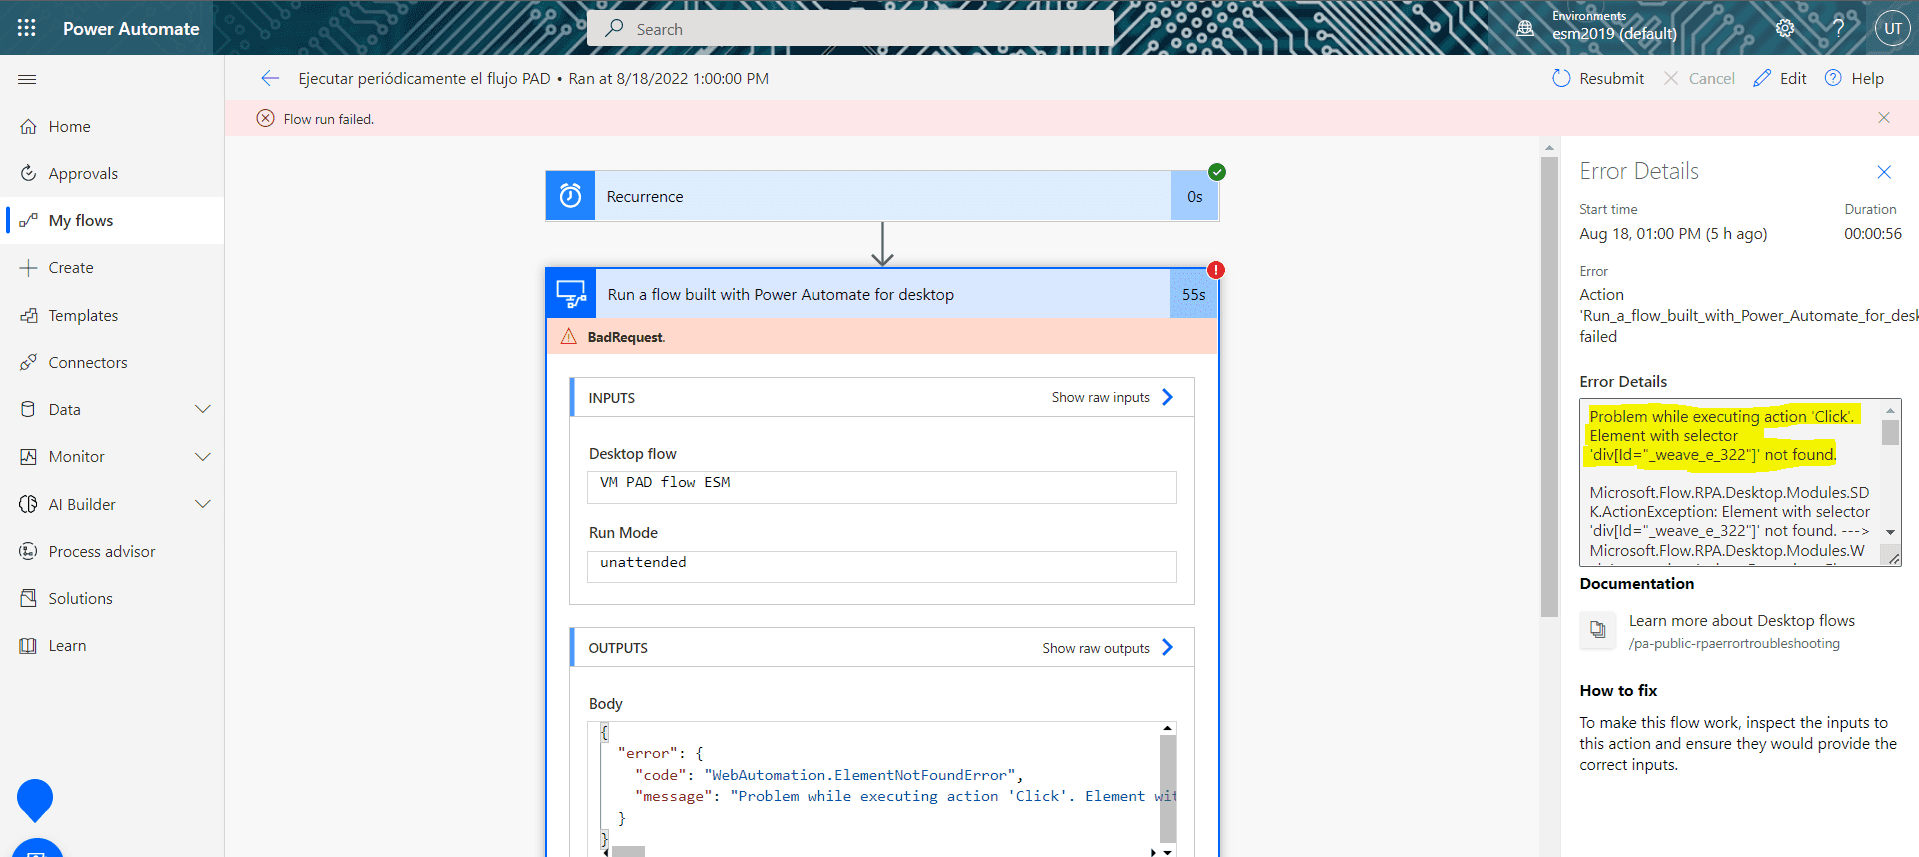
Task: Click the desktop flow action icon
Action: 571,294
